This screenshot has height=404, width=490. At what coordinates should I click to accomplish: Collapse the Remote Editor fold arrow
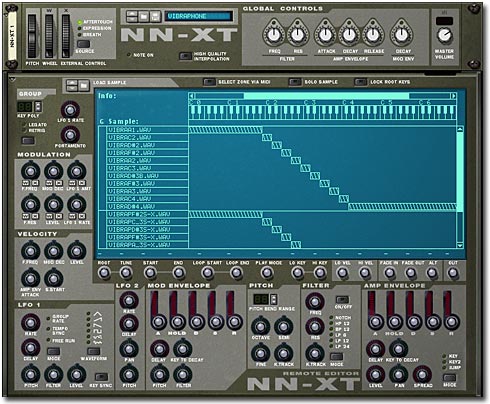point(12,80)
